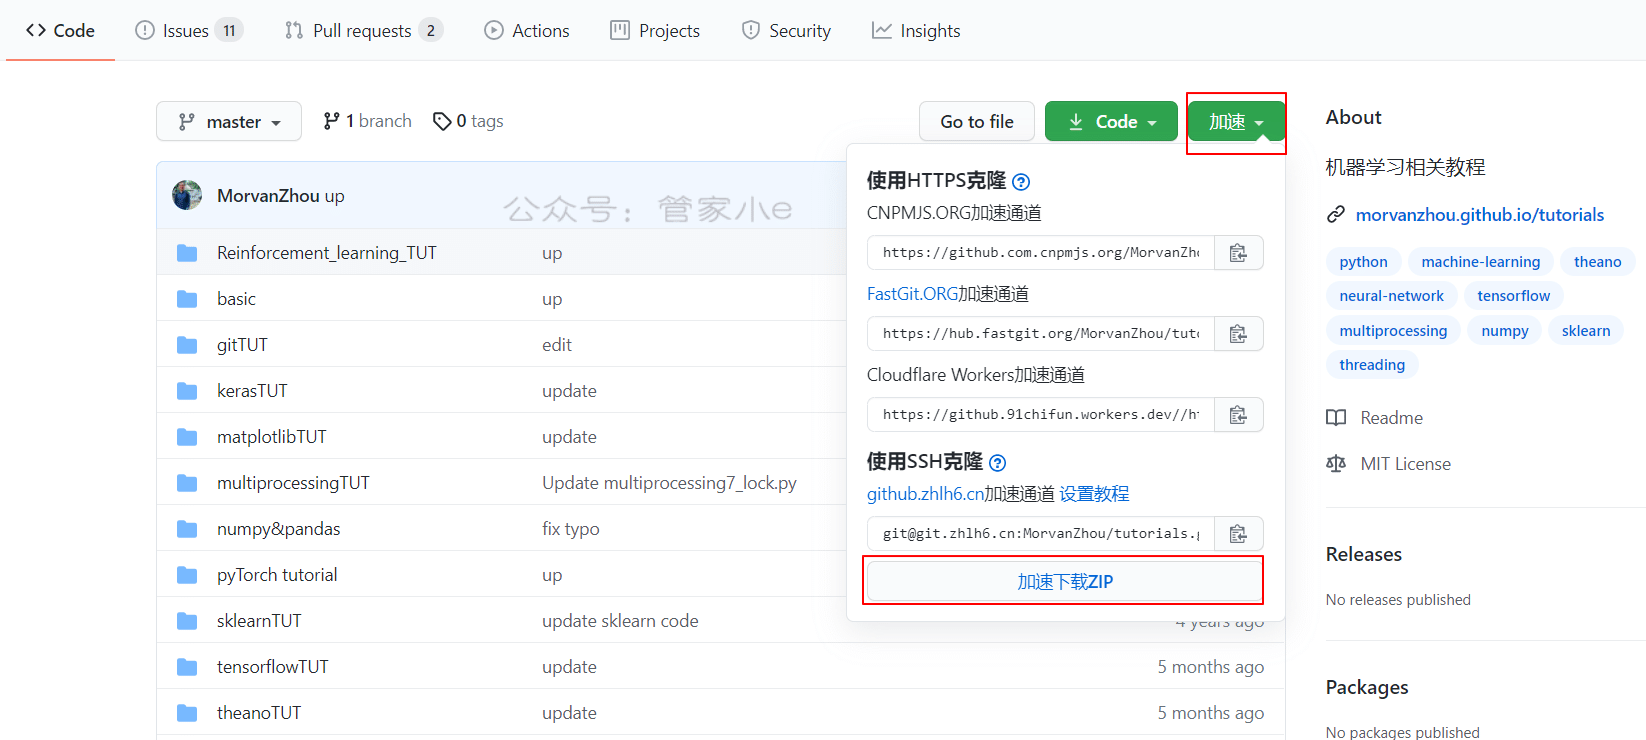Open the Reinforcement_learning_TUT folder
Screen dimensions: 1646x740
point(327,253)
